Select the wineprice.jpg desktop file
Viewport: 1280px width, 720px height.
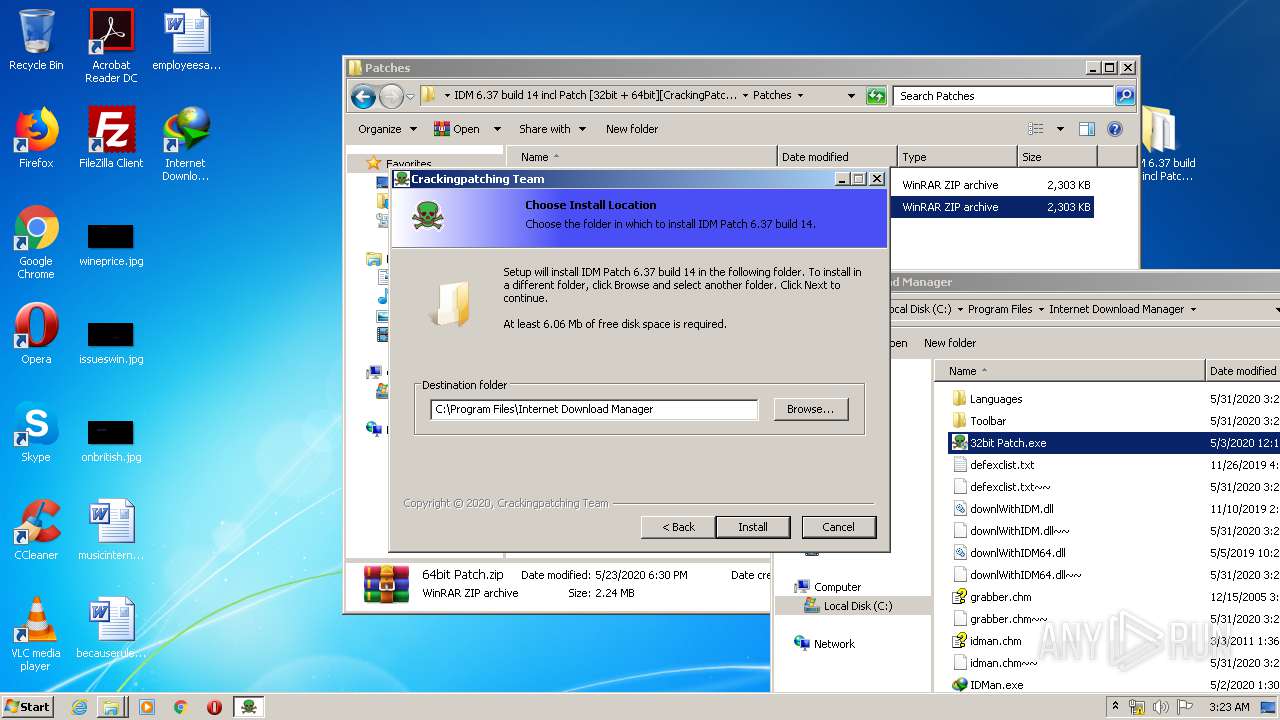(111, 246)
